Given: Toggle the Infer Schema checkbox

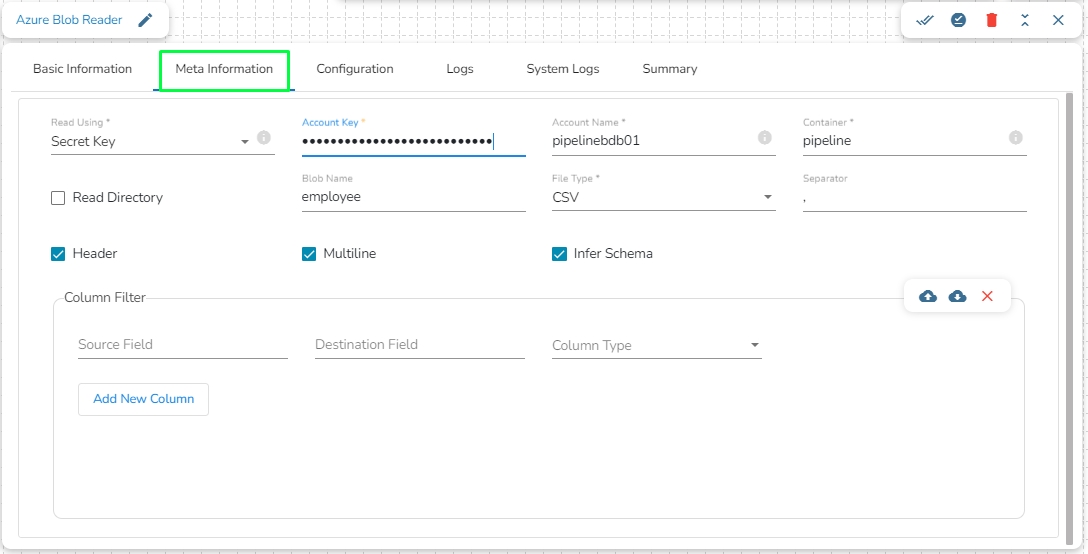Looking at the screenshot, I should point(560,254).
